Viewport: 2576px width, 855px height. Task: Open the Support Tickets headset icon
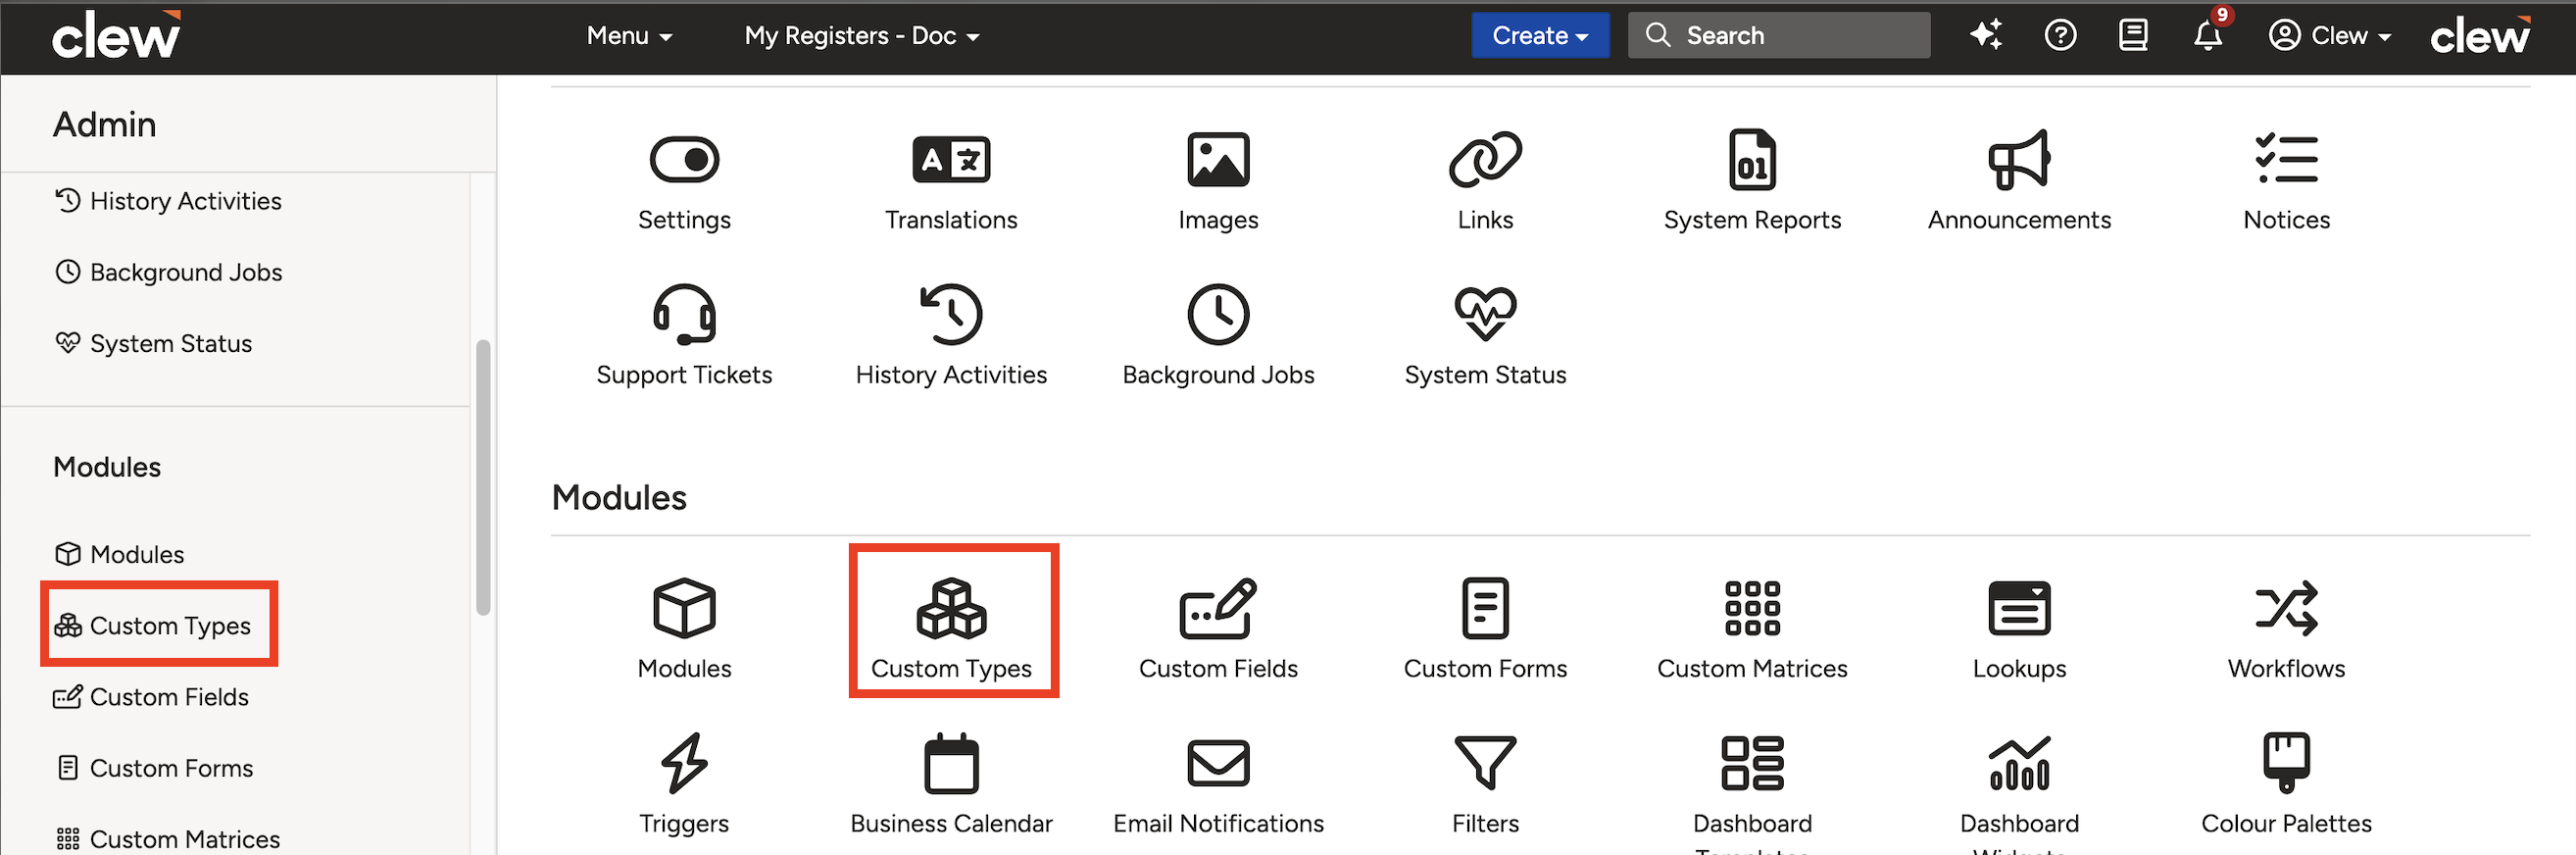tap(684, 314)
